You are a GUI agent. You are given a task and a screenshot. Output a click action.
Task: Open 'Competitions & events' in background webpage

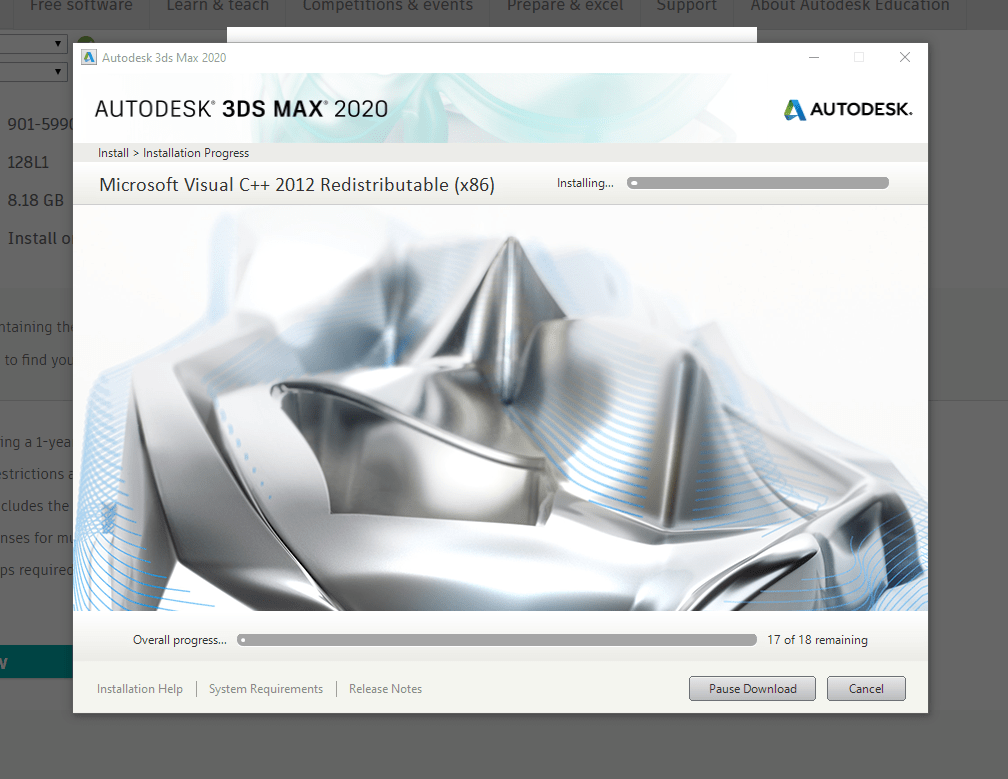388,6
